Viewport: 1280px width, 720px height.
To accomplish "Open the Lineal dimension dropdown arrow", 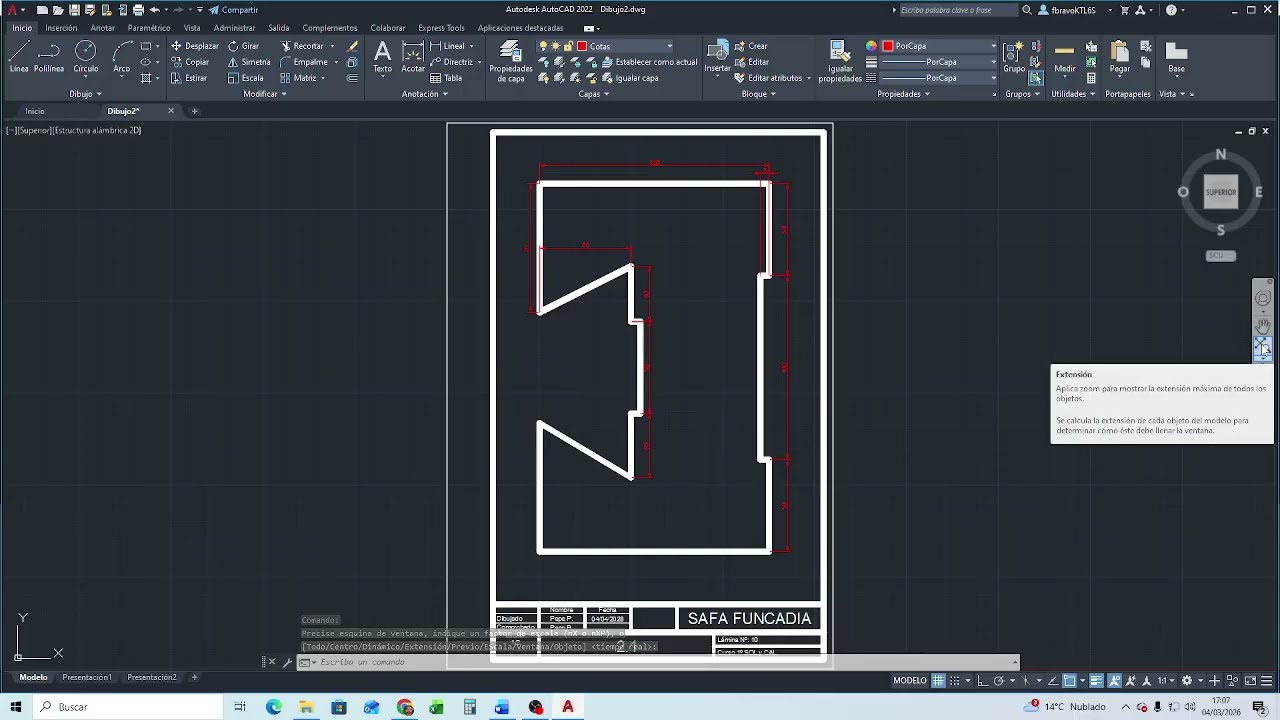I will [x=471, y=46].
